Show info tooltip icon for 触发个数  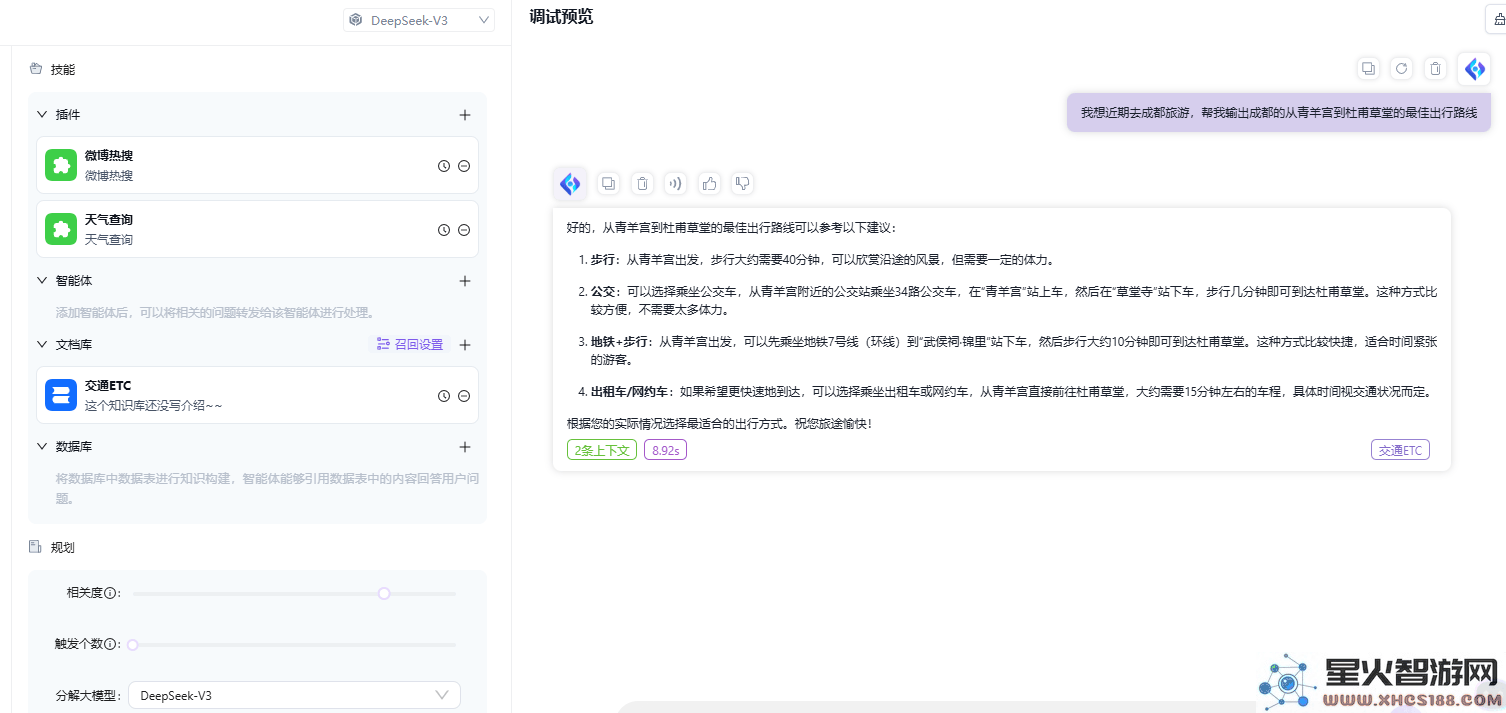pyautogui.click(x=110, y=645)
